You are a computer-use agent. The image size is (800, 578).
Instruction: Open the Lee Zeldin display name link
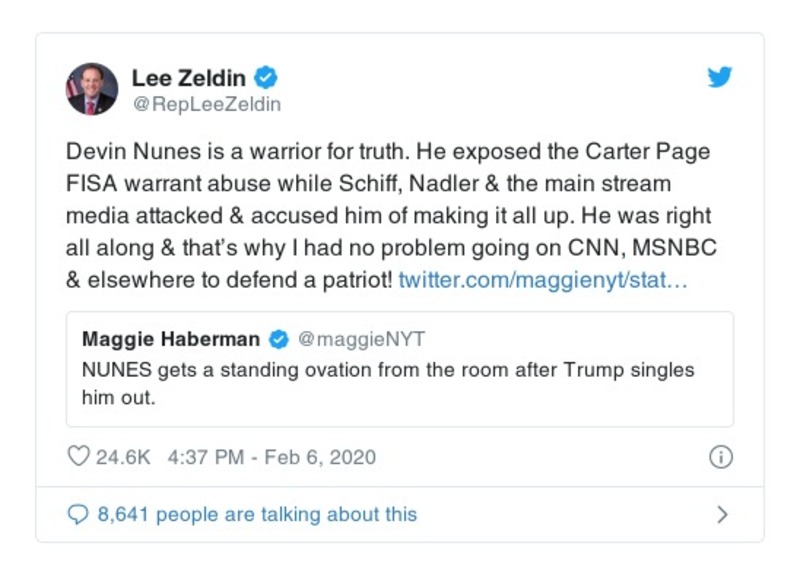[190, 77]
